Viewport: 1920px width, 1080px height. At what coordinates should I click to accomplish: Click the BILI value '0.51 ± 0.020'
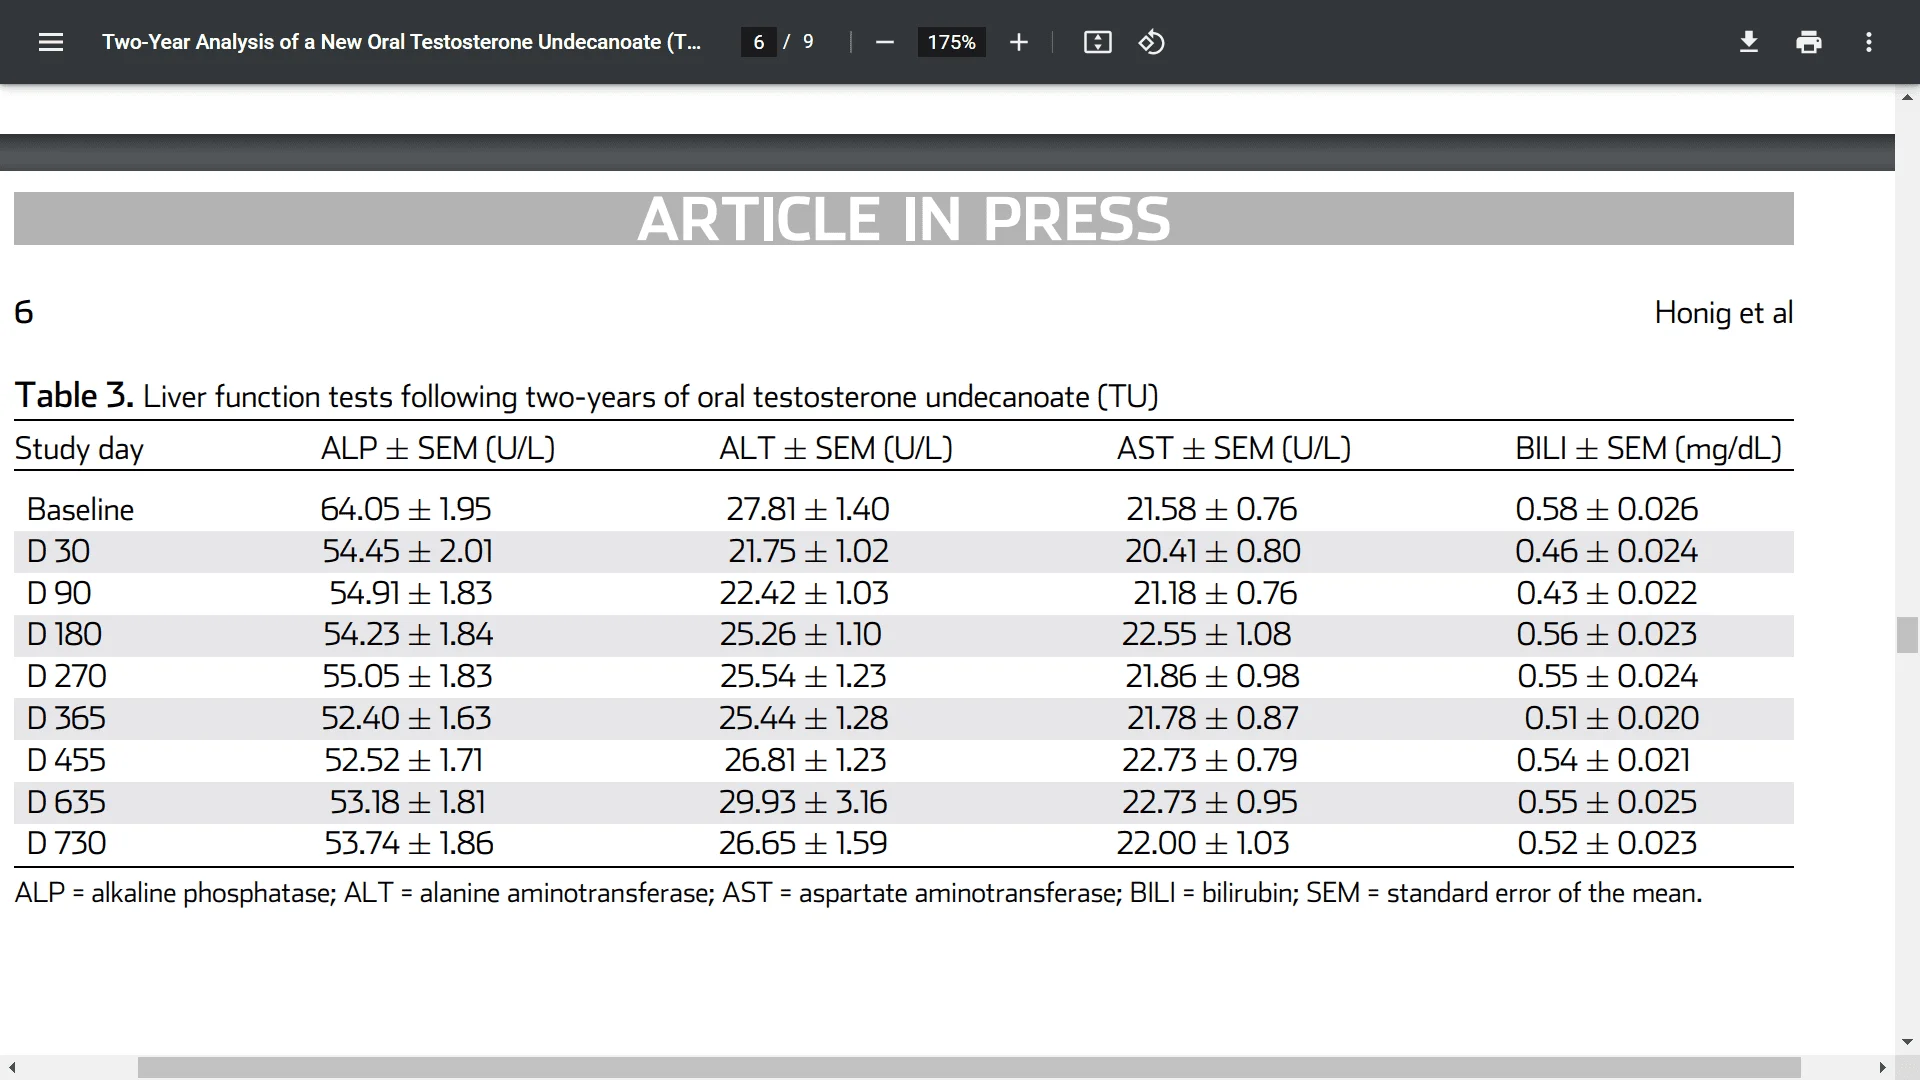tap(1611, 719)
